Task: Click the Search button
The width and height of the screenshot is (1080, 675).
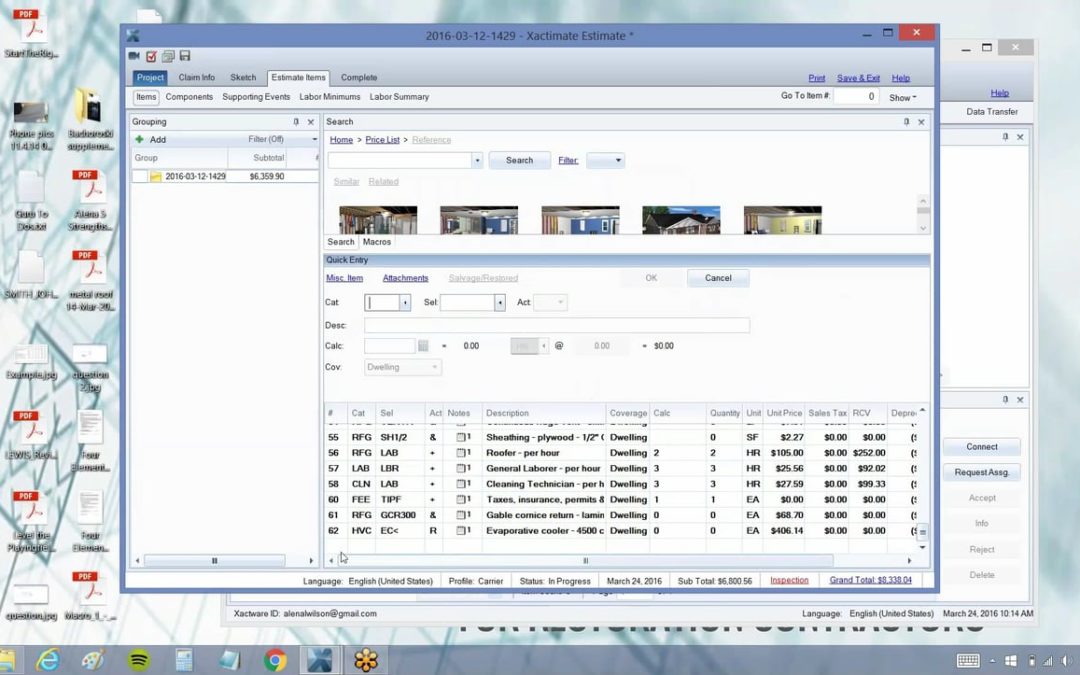Action: pos(519,160)
